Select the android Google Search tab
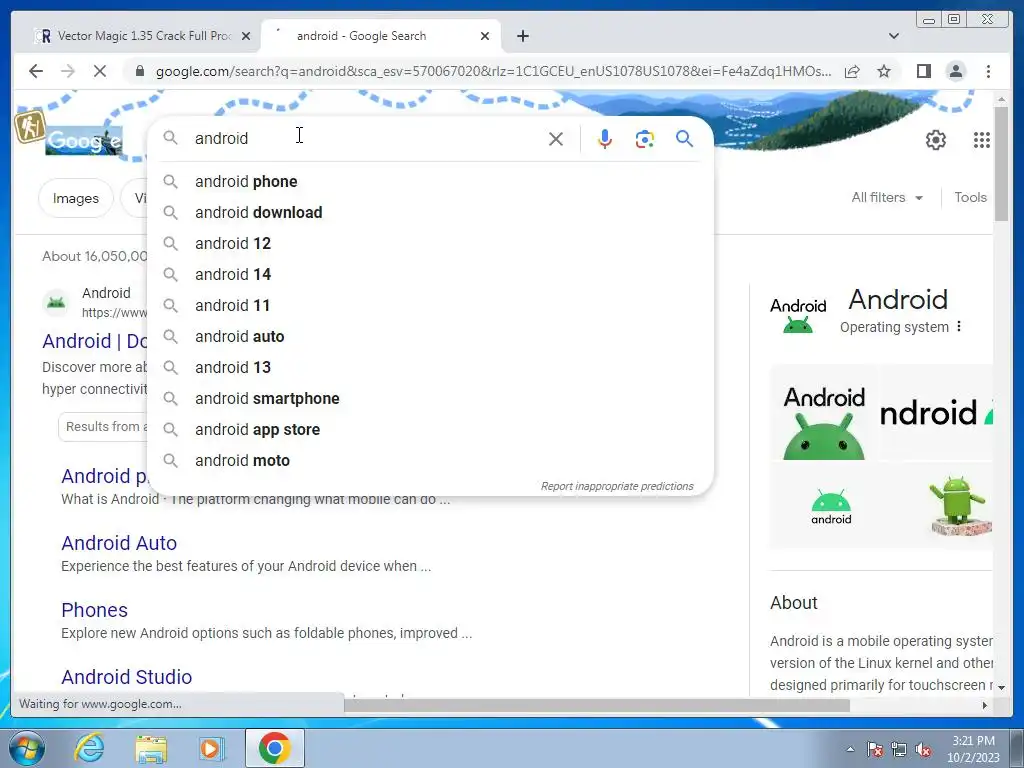The image size is (1024, 768). 381,36
